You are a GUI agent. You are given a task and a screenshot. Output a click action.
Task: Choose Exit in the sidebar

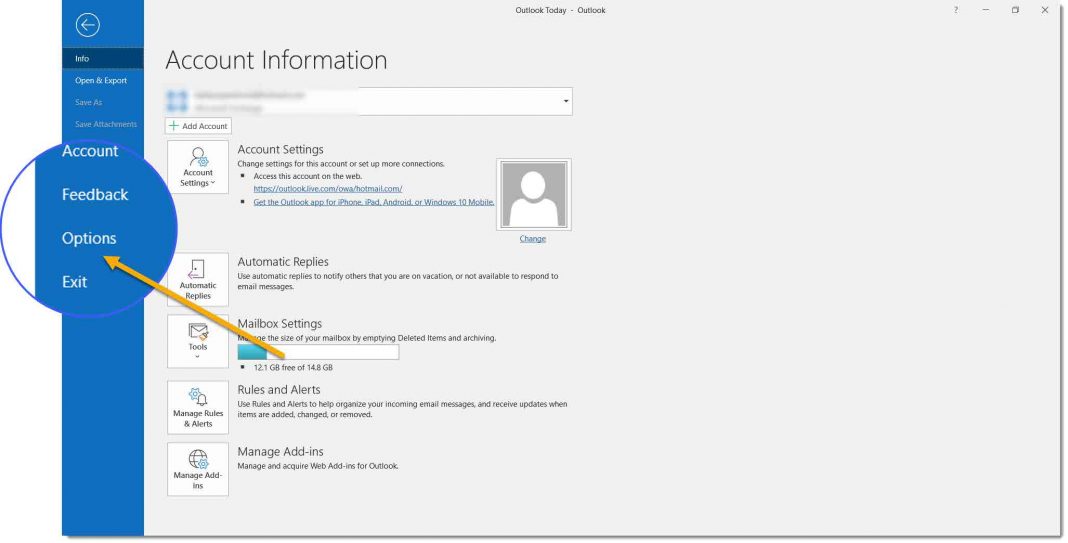pyautogui.click(x=74, y=282)
